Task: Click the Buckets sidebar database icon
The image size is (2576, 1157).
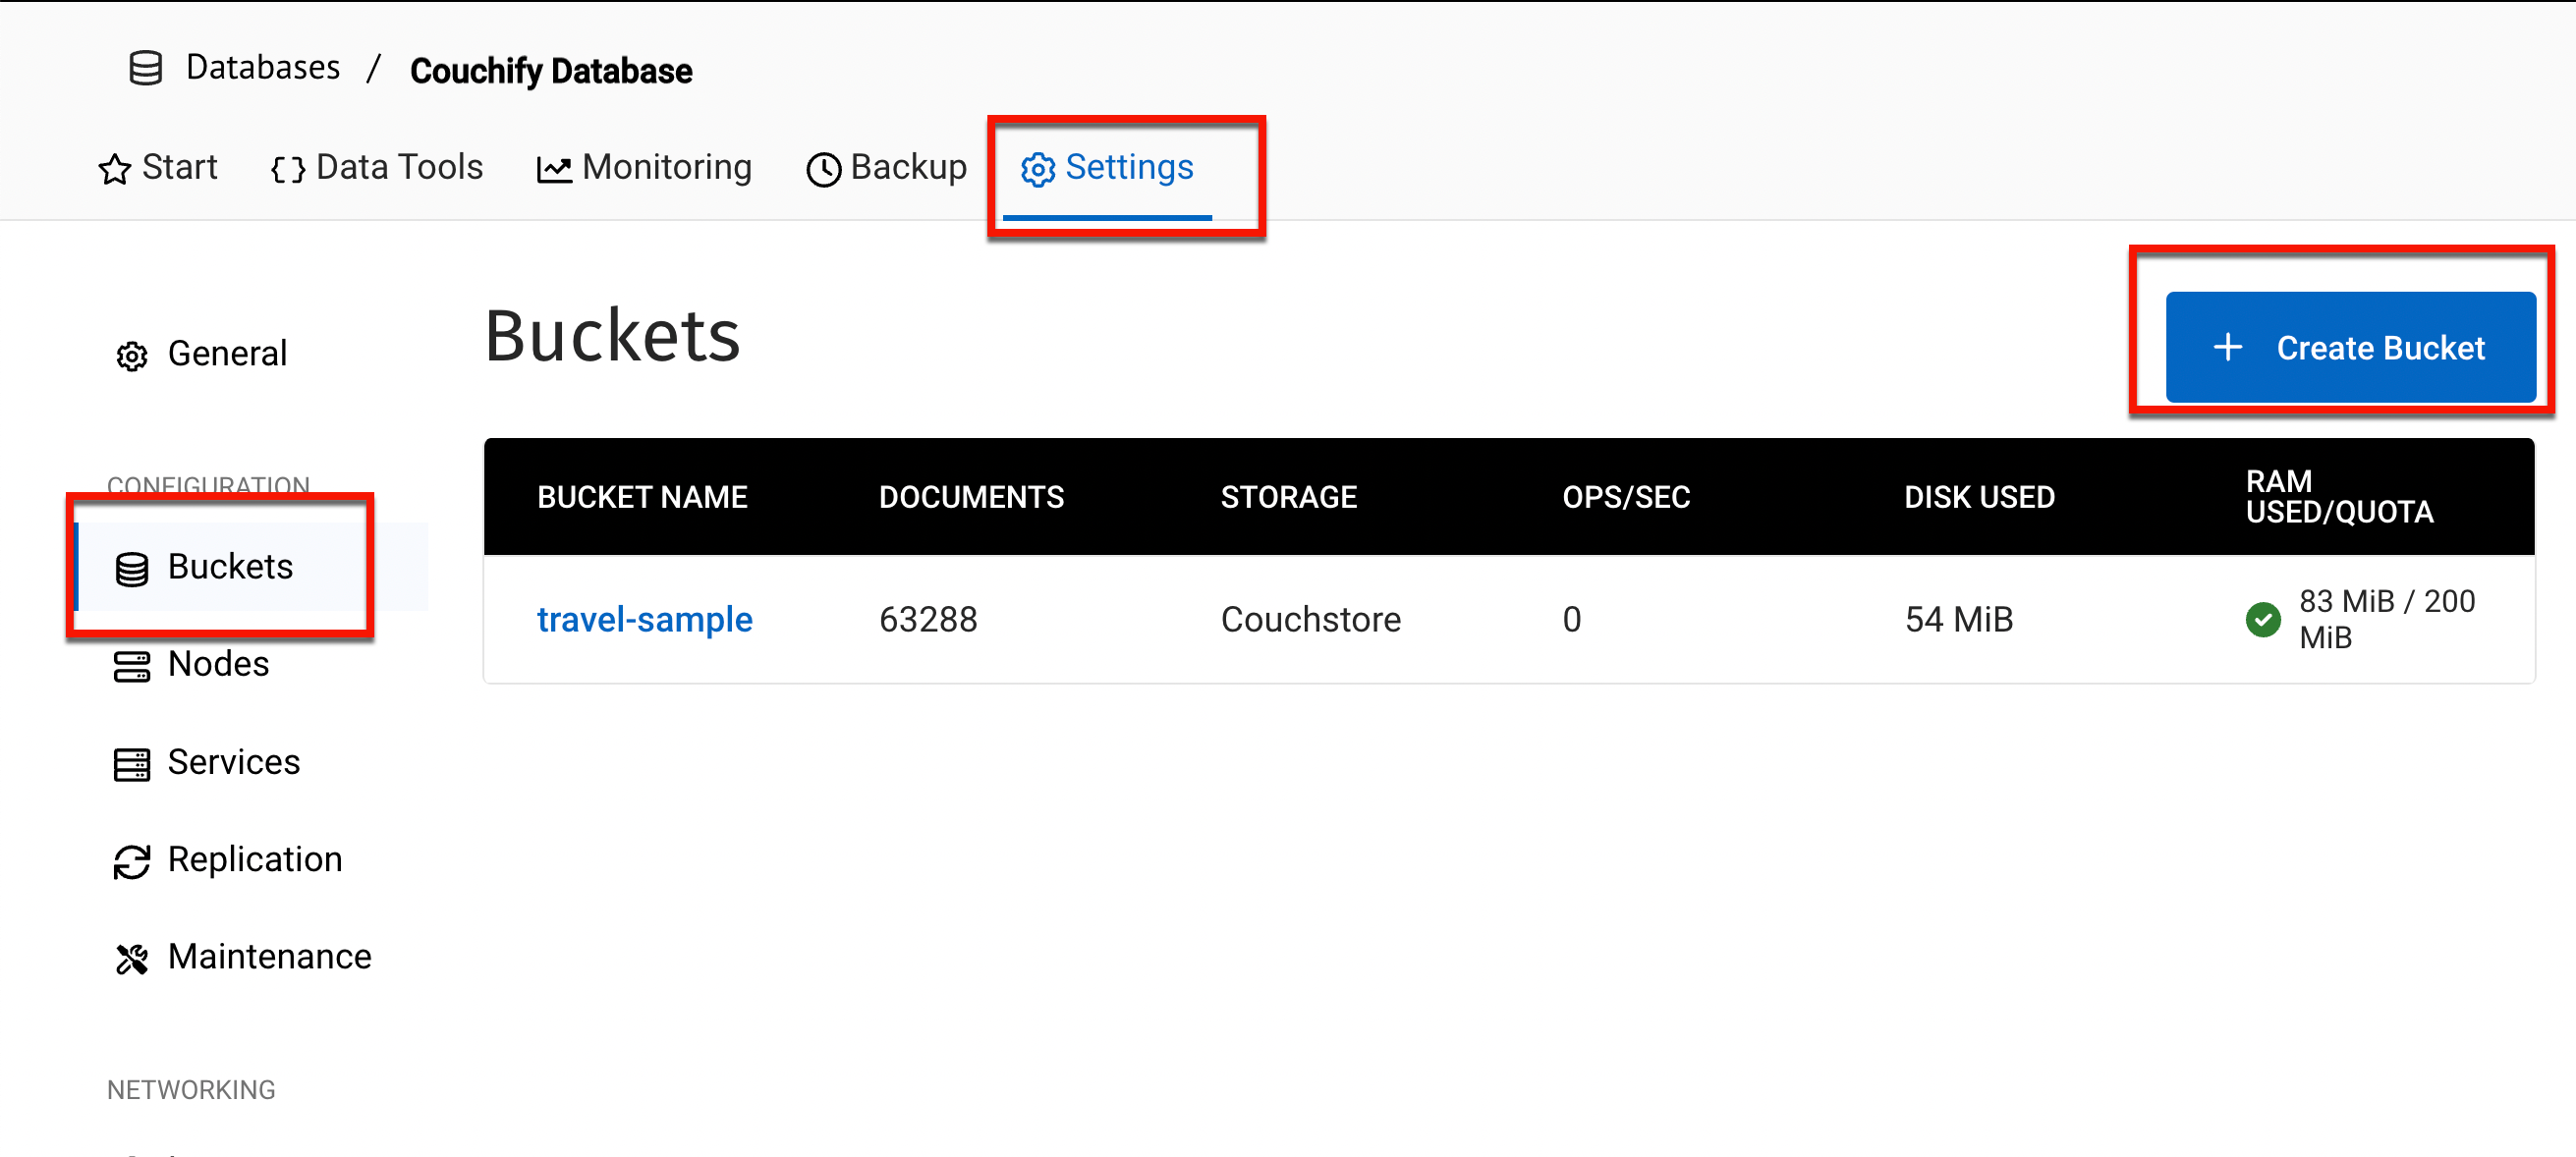Action: 132,569
